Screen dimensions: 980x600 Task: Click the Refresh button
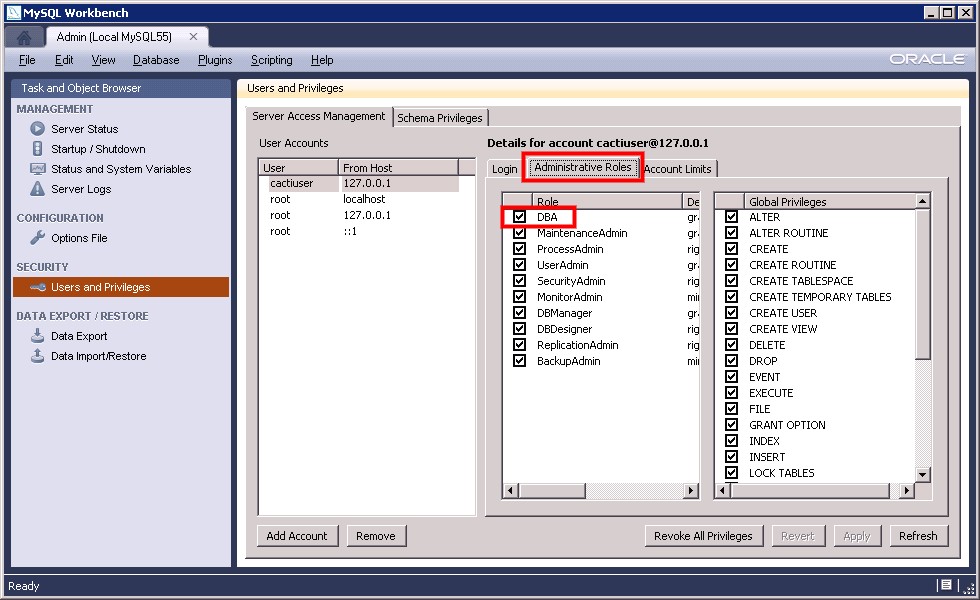[918, 536]
